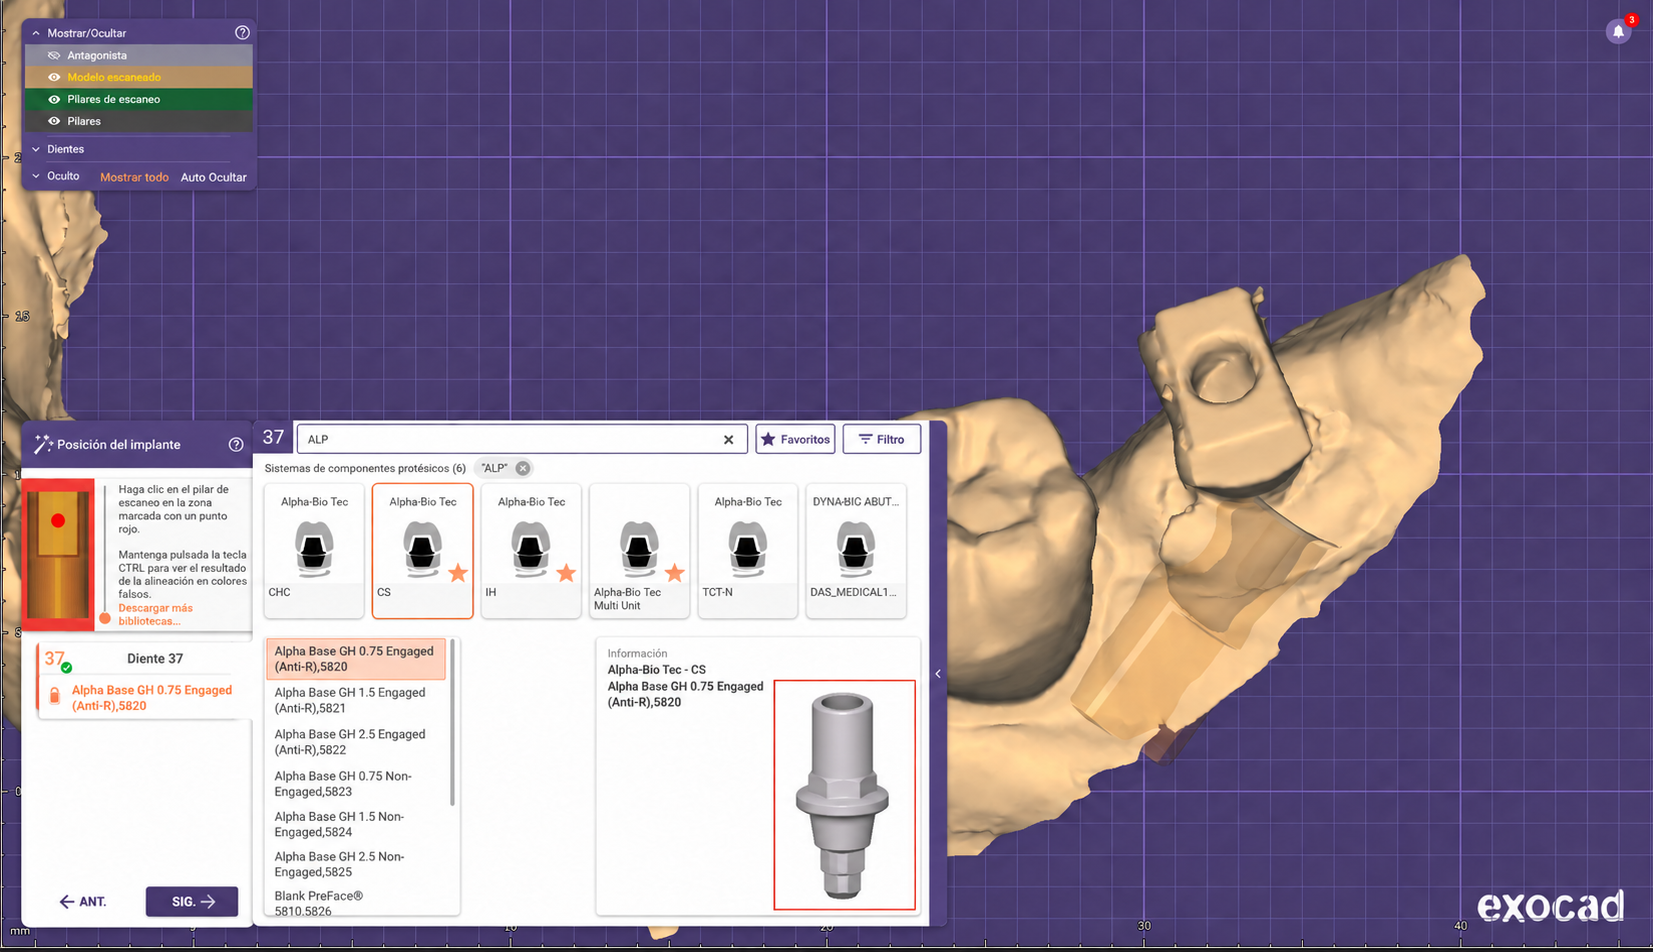This screenshot has height=952, width=1653.
Task: Click the abutment preview image
Action: pyautogui.click(x=844, y=795)
